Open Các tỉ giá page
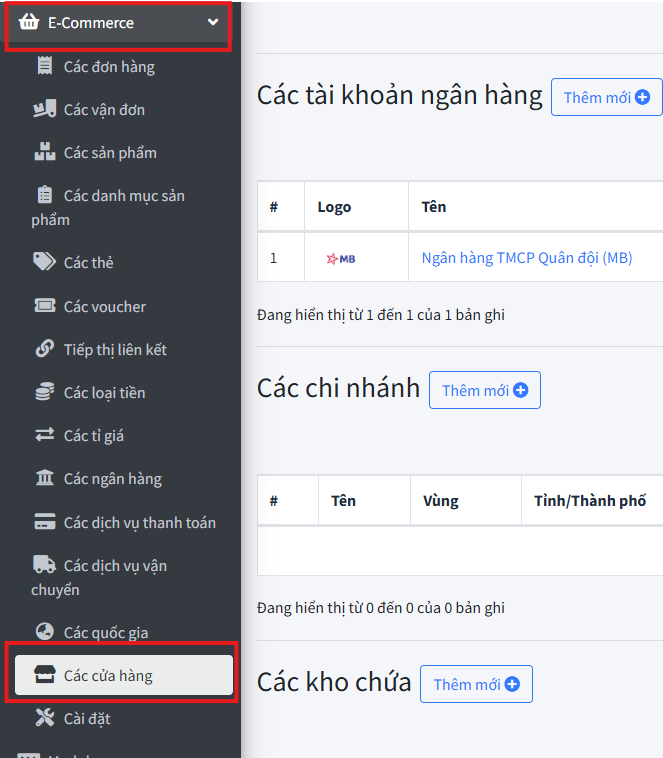The width and height of the screenshot is (663, 758). coord(94,436)
